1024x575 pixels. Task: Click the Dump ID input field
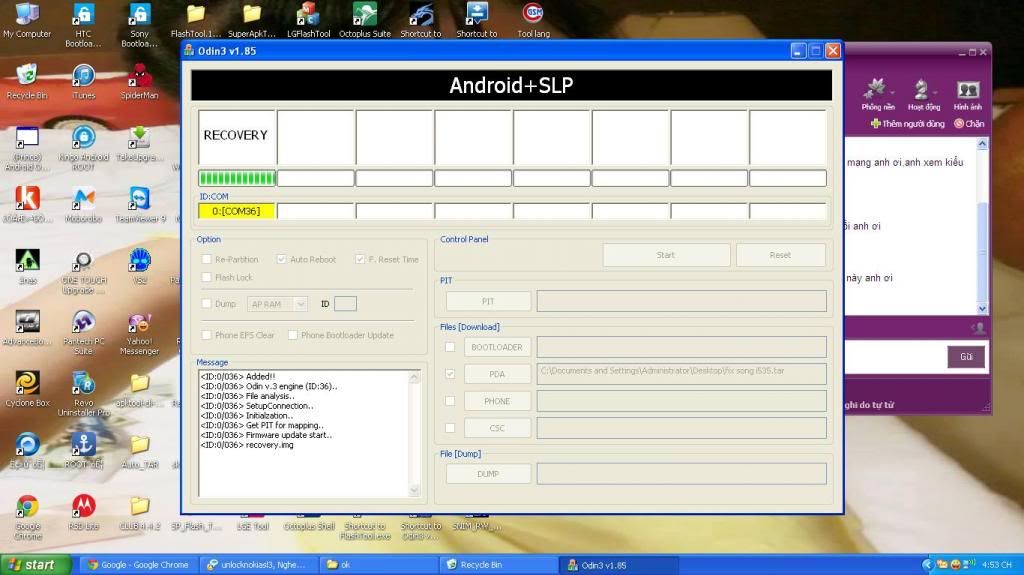point(345,304)
